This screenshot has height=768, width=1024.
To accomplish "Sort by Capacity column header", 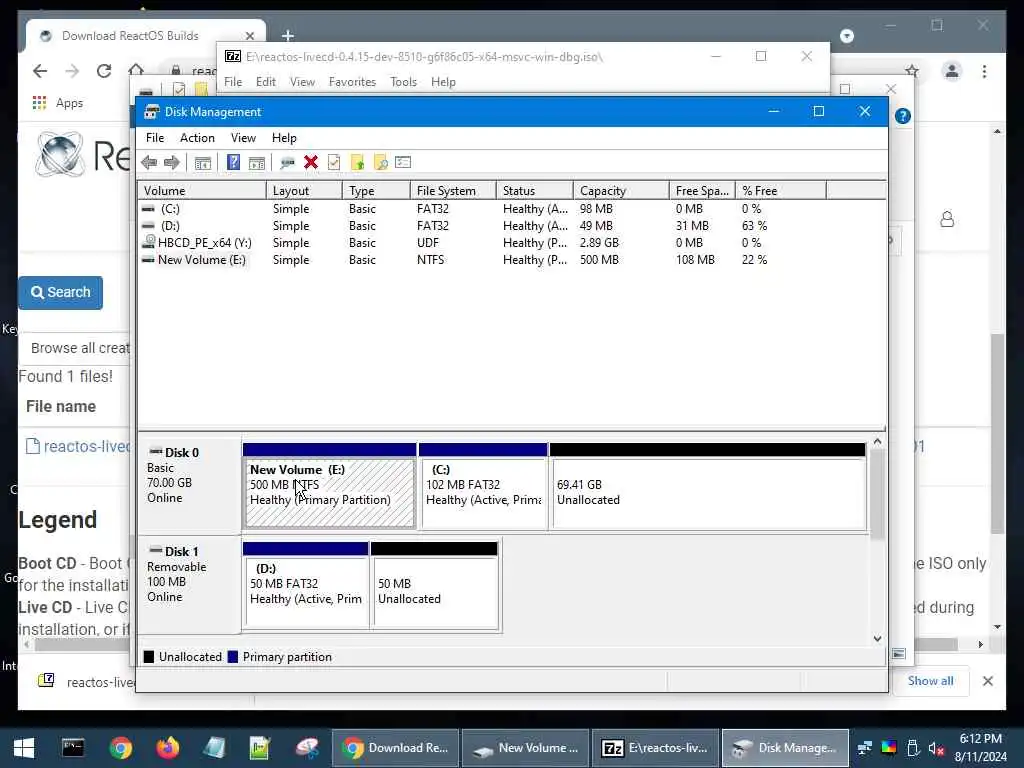I will click(x=621, y=191).
